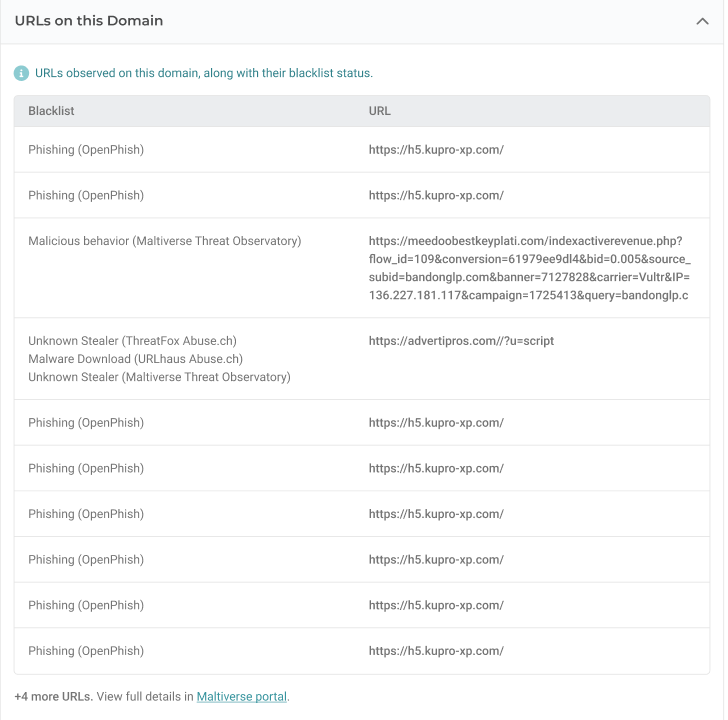Click the last h5.kupro-xp.com URL
The height and width of the screenshot is (720, 728).
[435, 651]
